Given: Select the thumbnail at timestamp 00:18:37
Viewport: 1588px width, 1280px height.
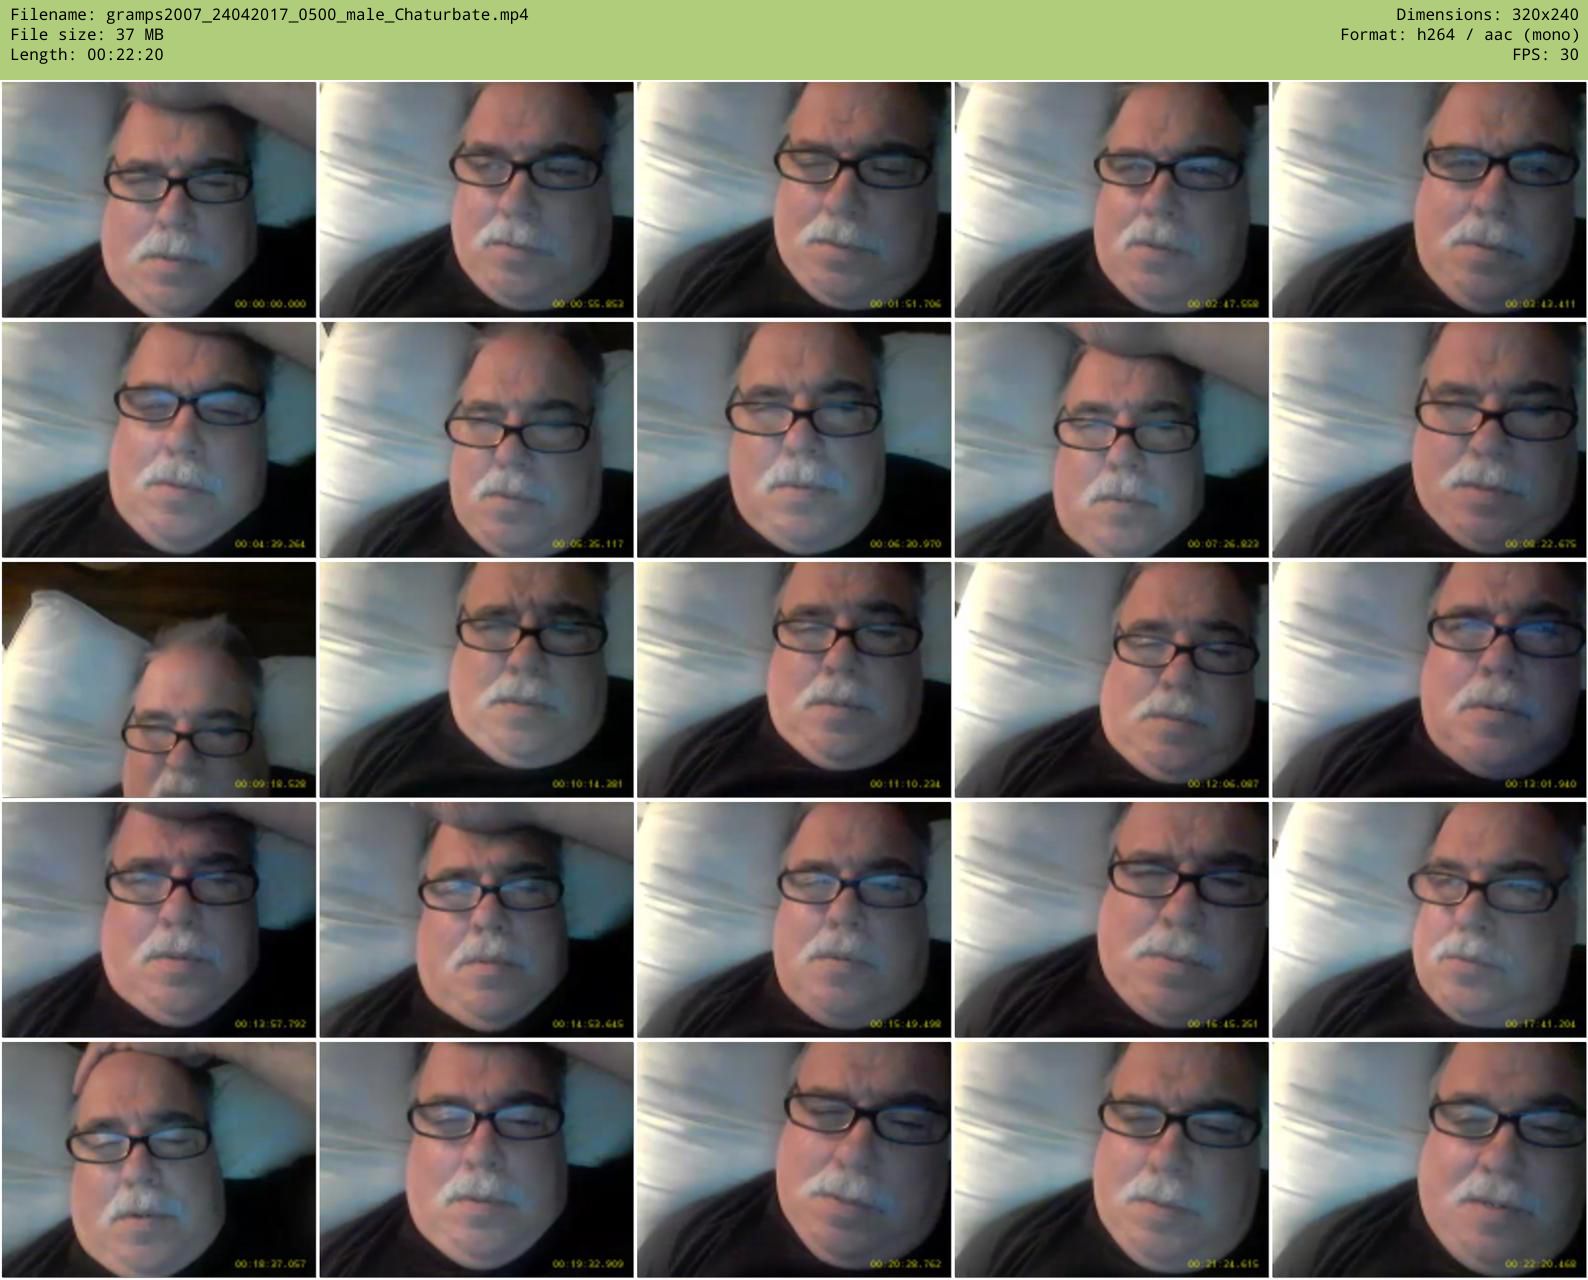Looking at the screenshot, I should pyautogui.click(x=159, y=1160).
